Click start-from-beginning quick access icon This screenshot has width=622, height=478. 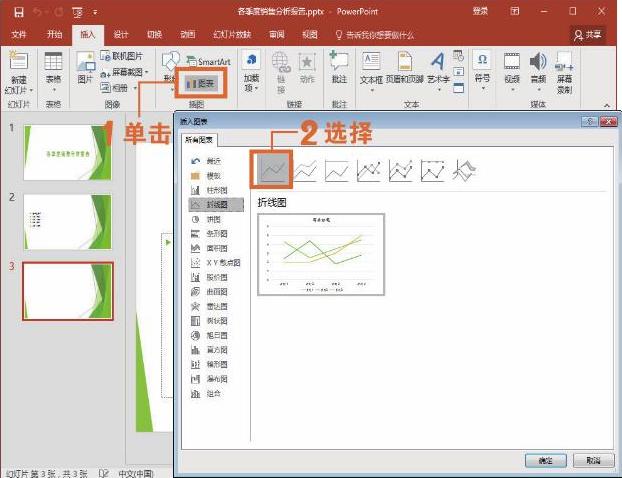(x=78, y=12)
